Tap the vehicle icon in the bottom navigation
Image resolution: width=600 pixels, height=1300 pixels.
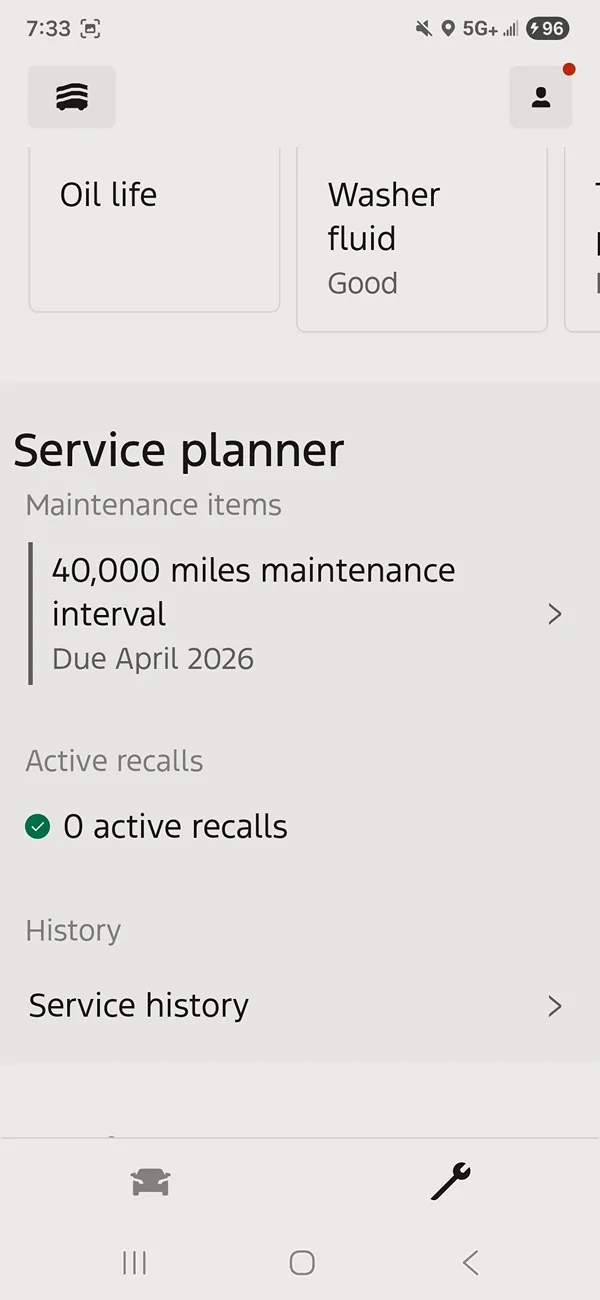[x=150, y=1183]
